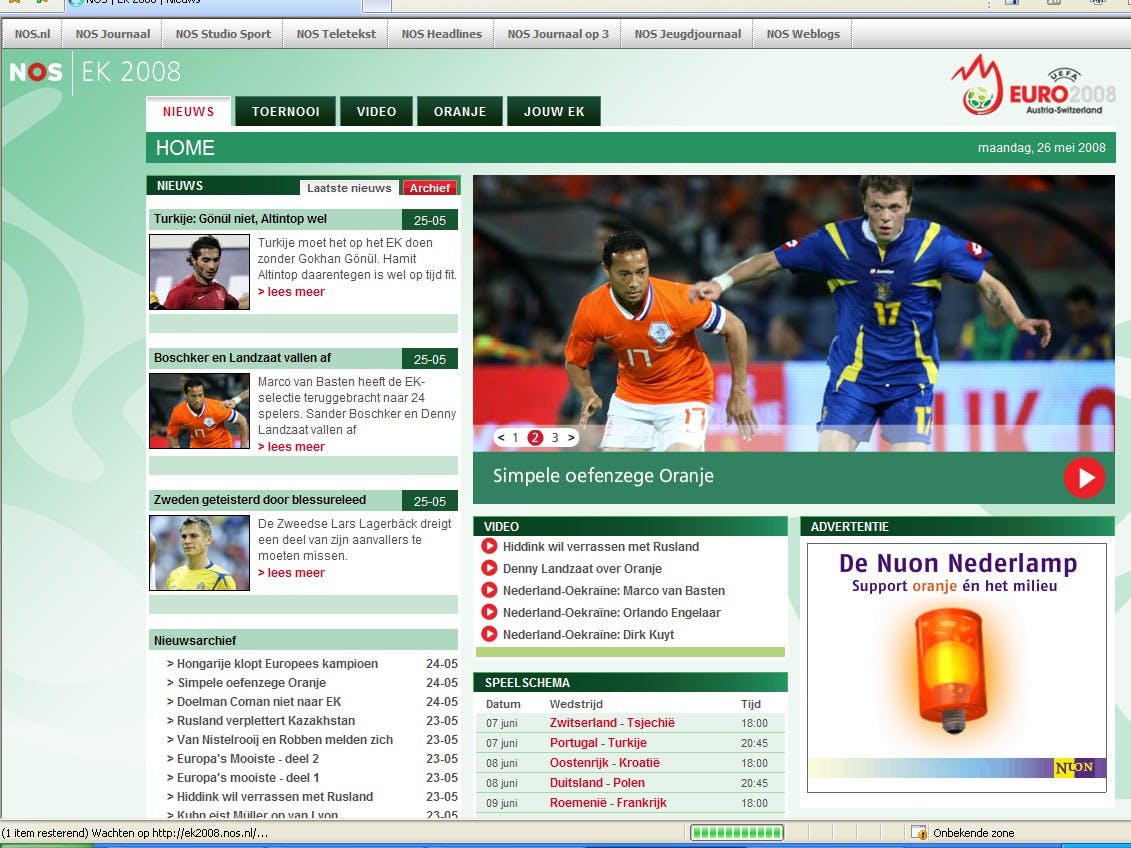Open Van Nistelrooij en Robben melden zich

285,739
